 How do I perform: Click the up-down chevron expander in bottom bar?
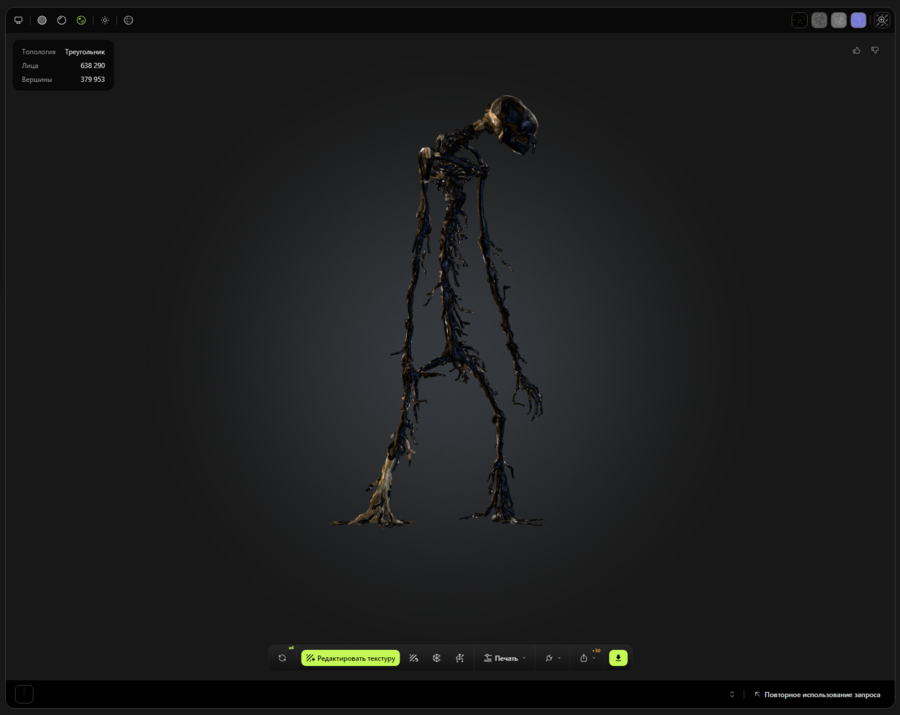[x=732, y=694]
